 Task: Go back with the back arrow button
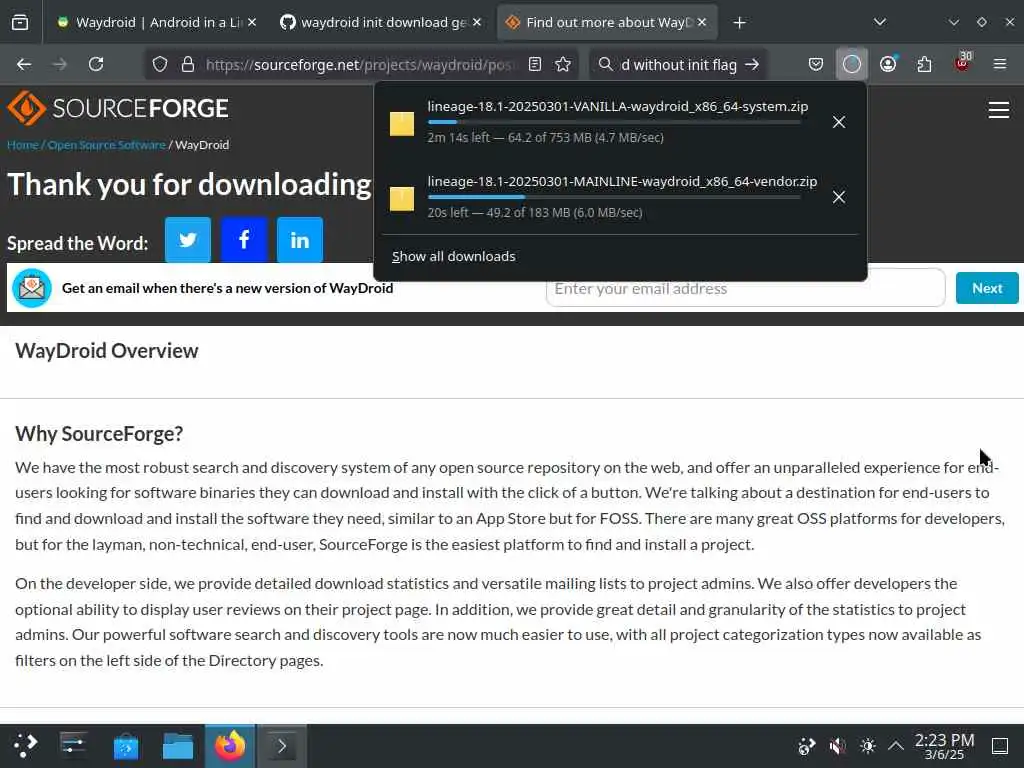coord(24,64)
